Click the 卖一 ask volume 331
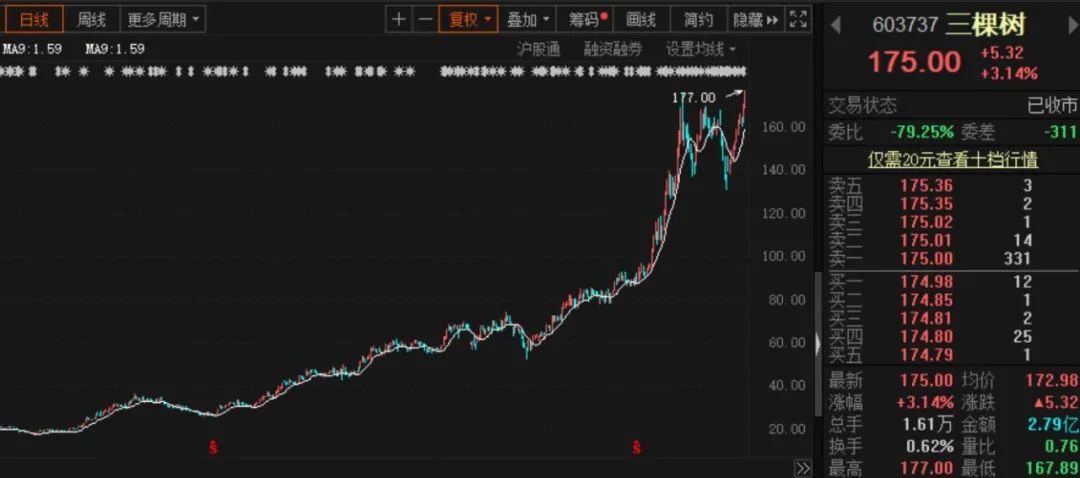Screen dimensions: 1080x478 1017,260
